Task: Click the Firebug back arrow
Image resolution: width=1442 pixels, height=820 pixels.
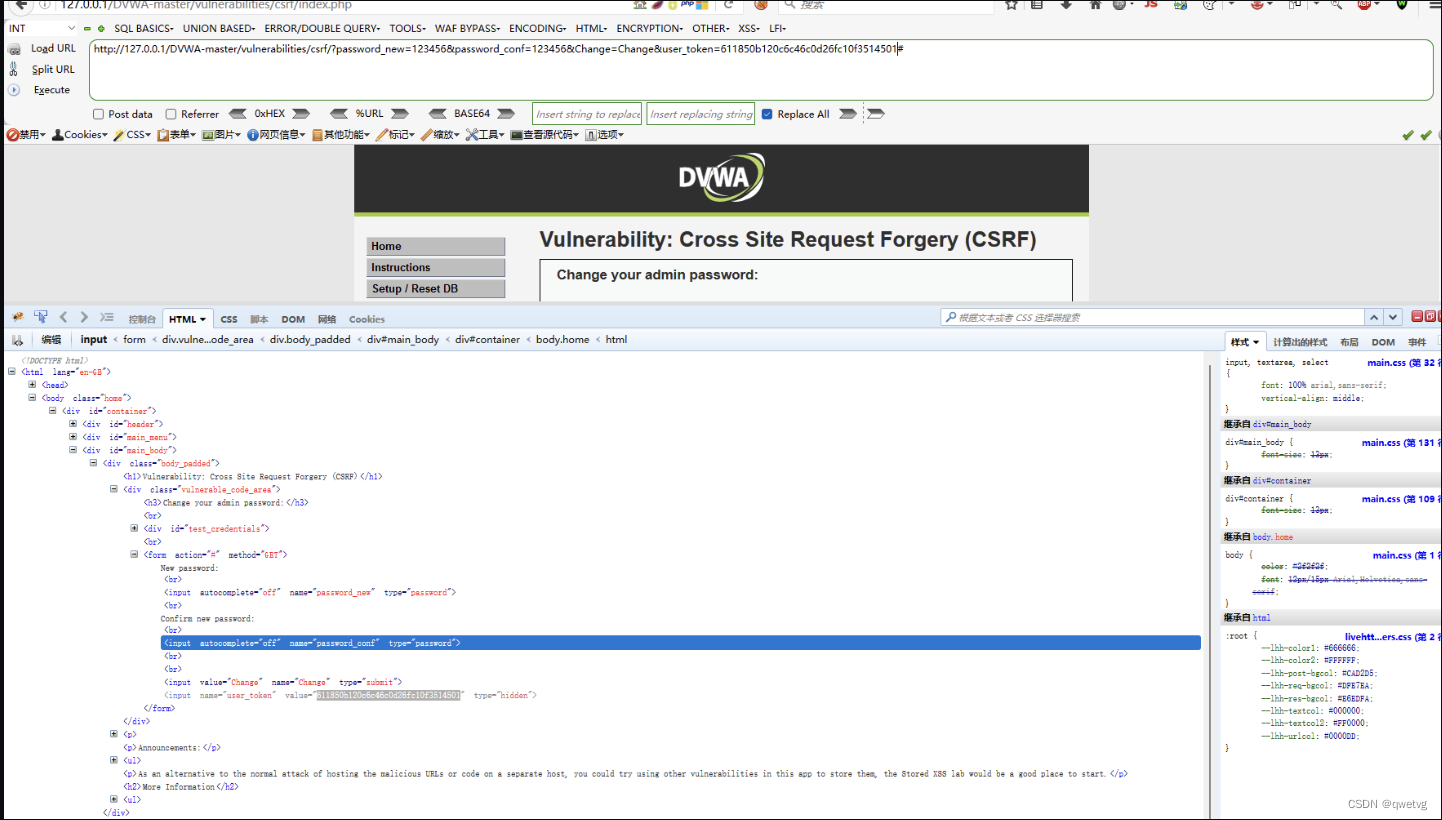Action: (x=64, y=317)
